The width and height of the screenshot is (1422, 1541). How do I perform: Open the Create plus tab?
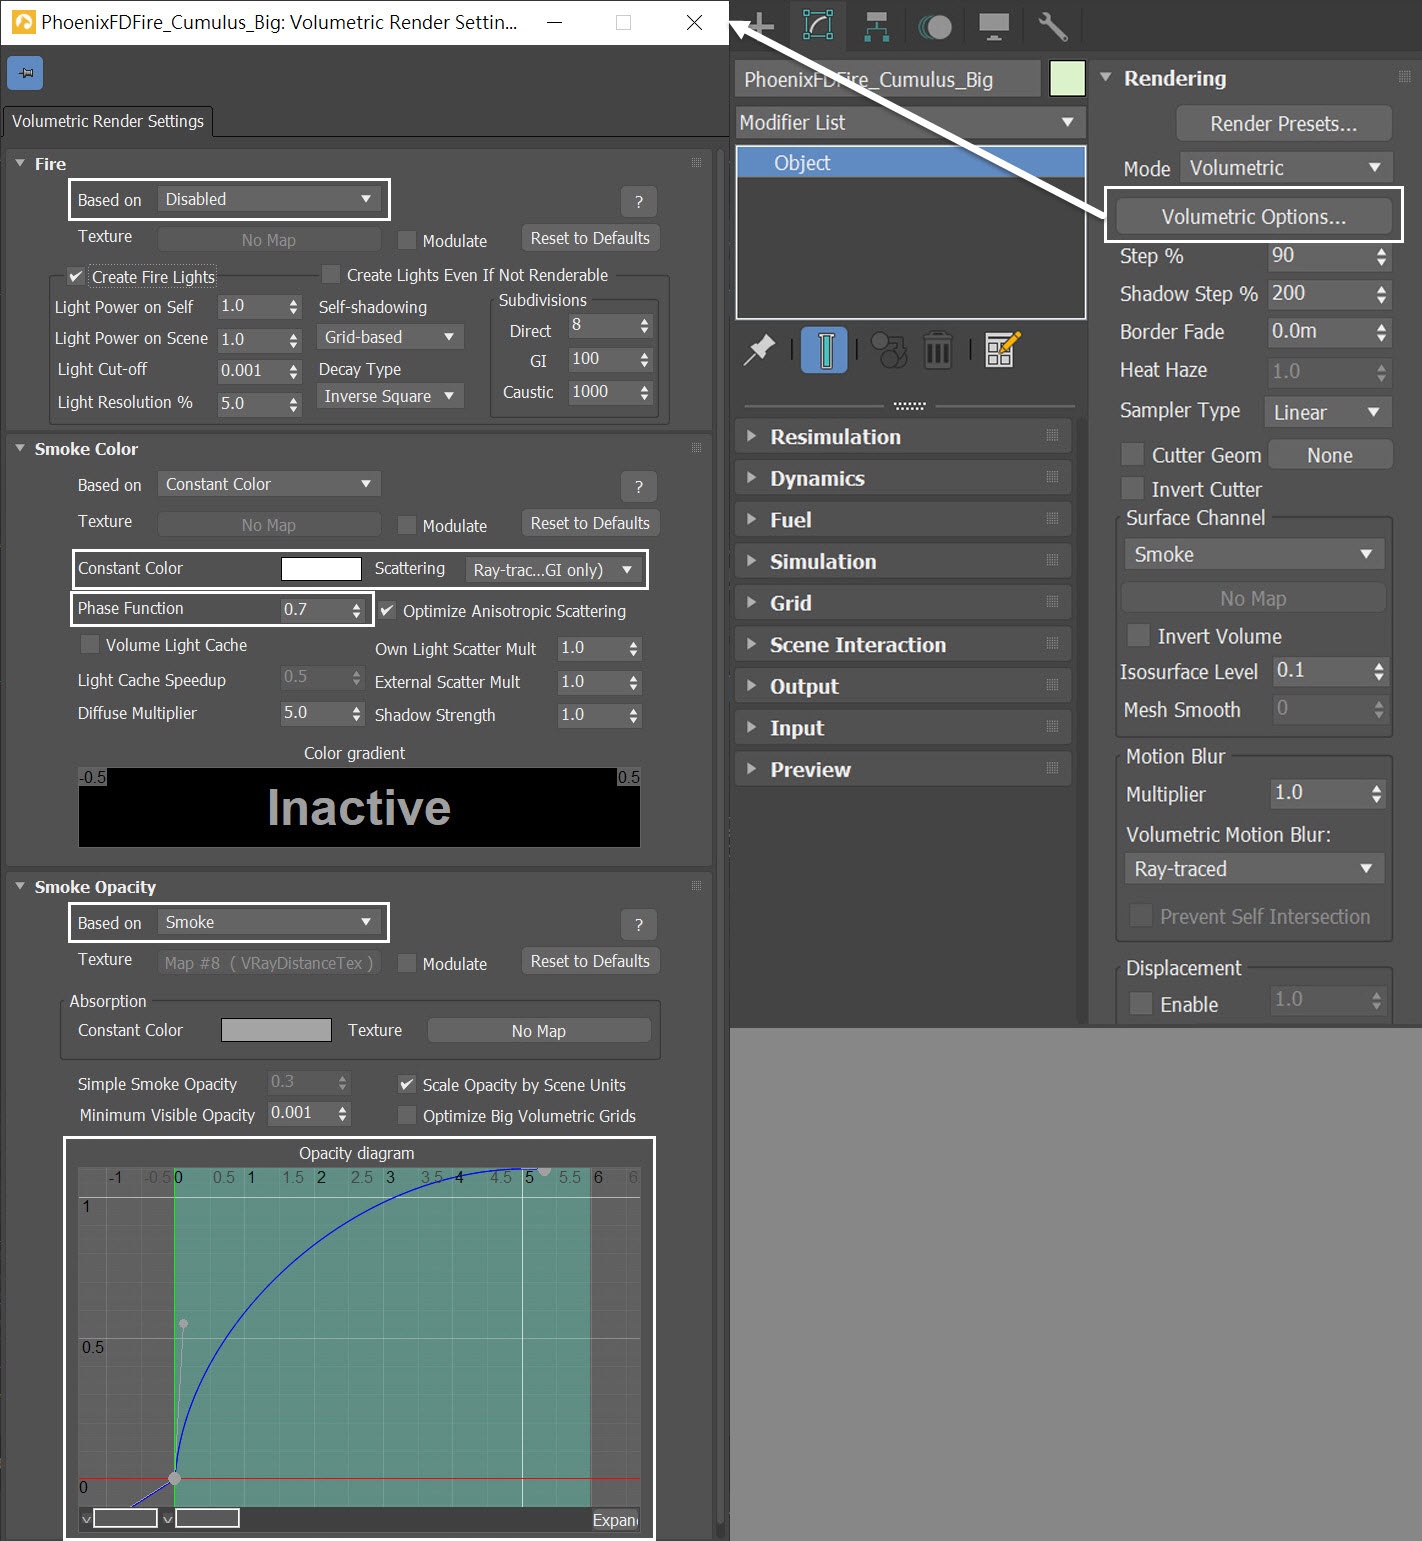coord(762,25)
